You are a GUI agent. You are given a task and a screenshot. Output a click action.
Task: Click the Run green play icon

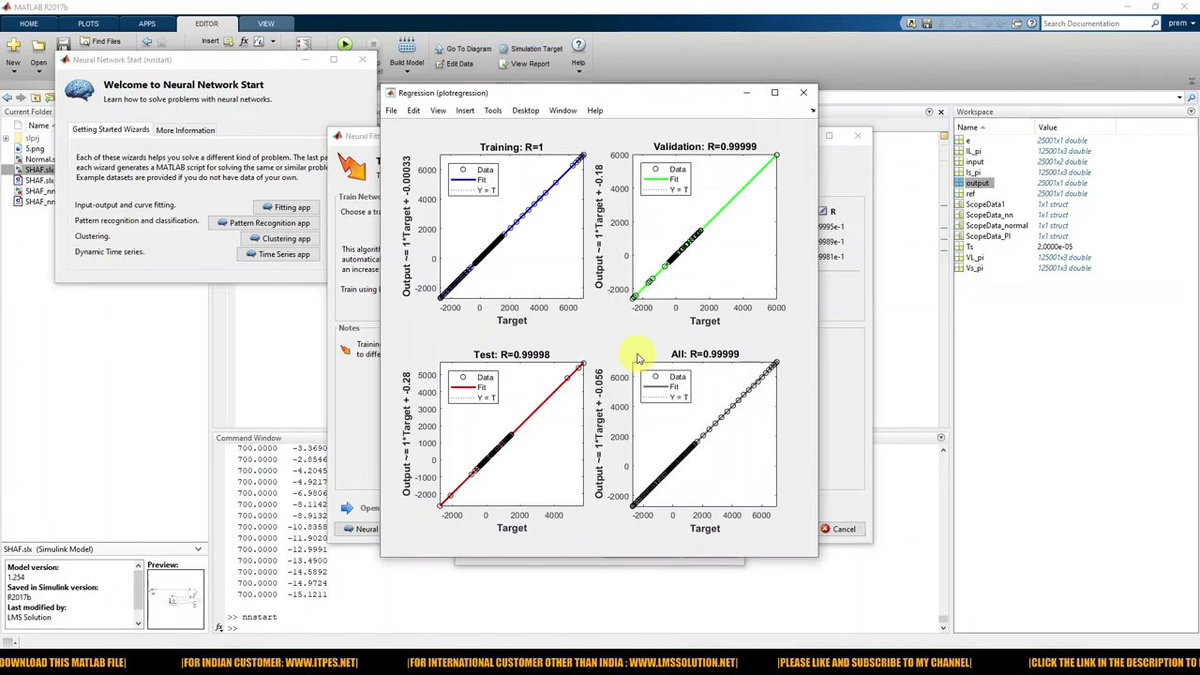click(345, 44)
